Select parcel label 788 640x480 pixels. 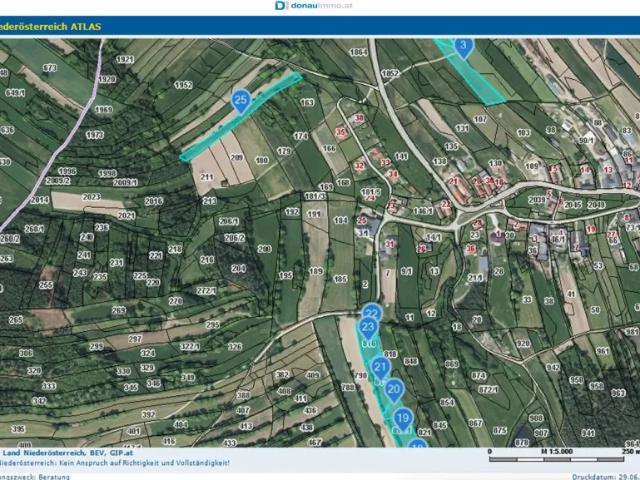(x=348, y=387)
